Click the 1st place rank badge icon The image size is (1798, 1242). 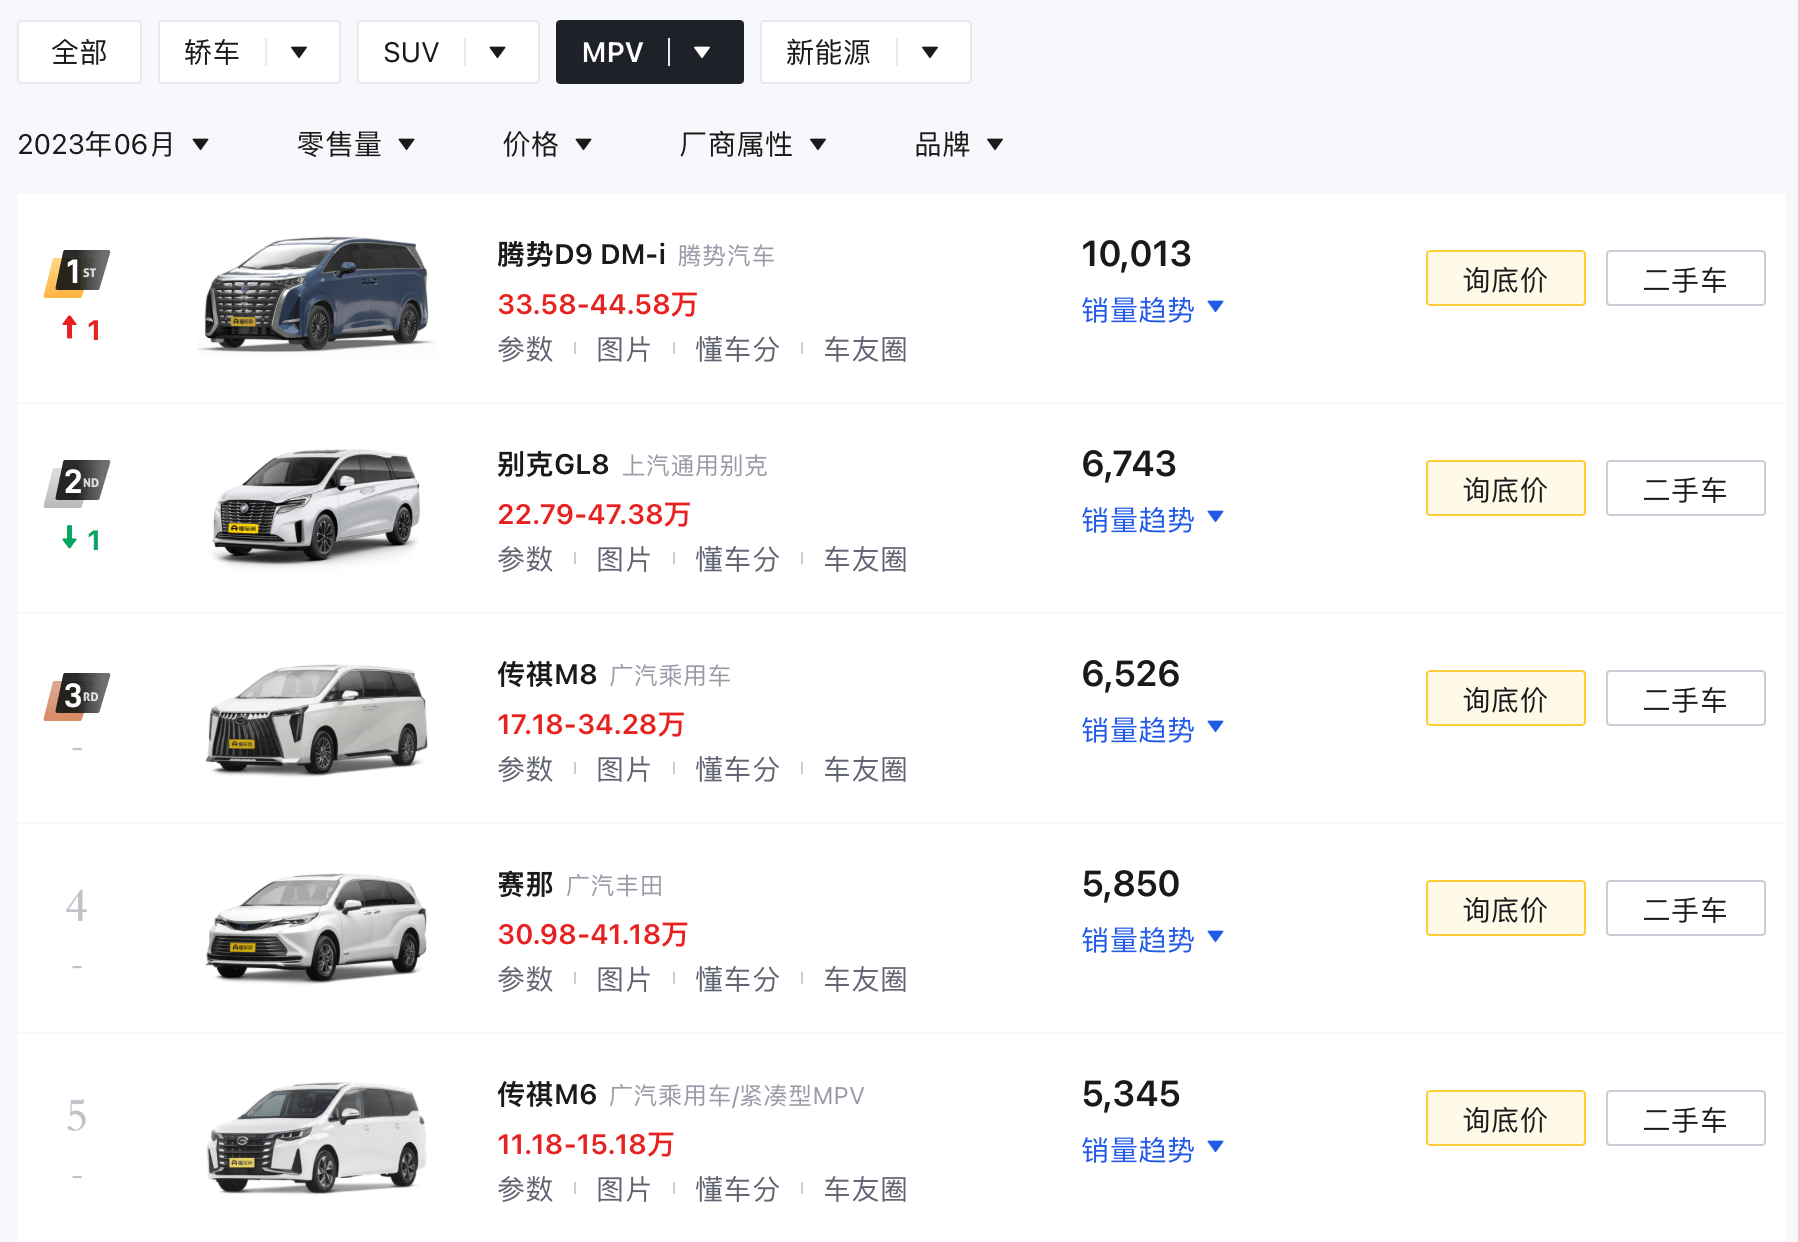click(77, 273)
